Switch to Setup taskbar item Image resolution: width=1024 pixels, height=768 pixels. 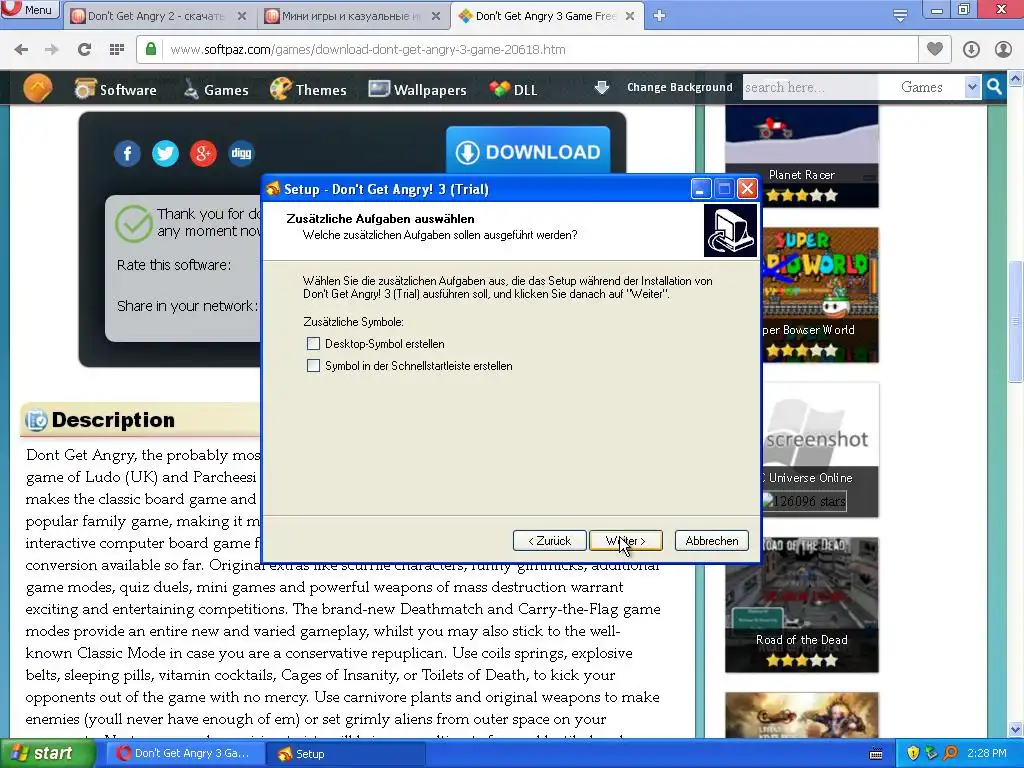(x=346, y=754)
